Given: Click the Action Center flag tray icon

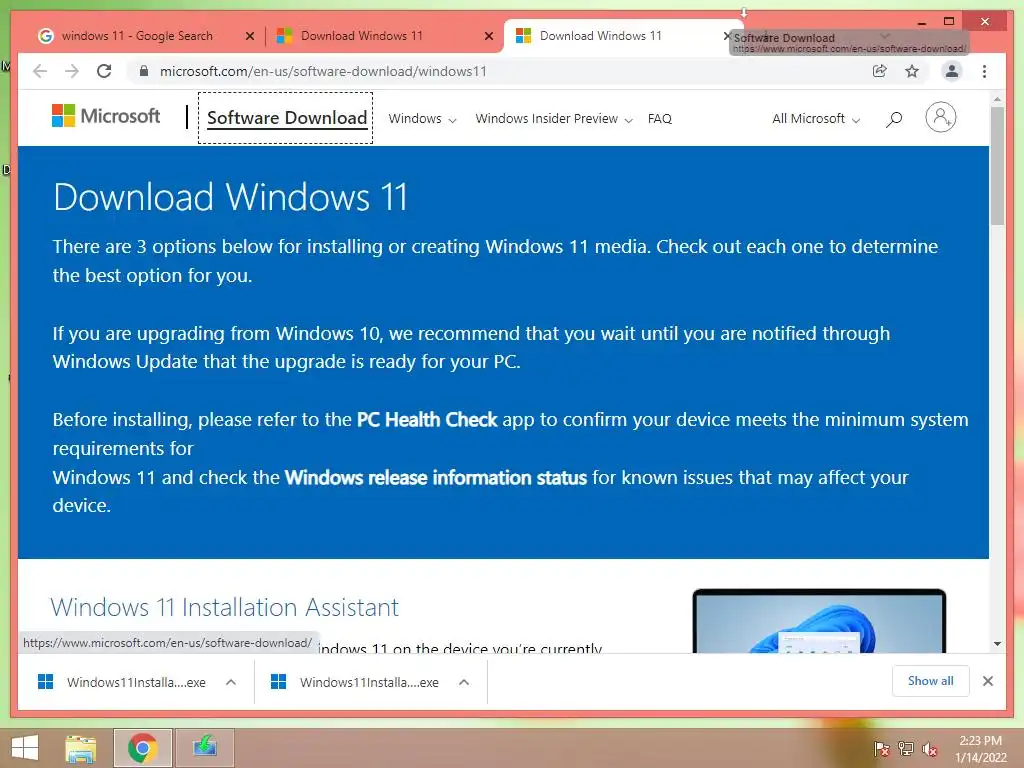Looking at the screenshot, I should (881, 748).
